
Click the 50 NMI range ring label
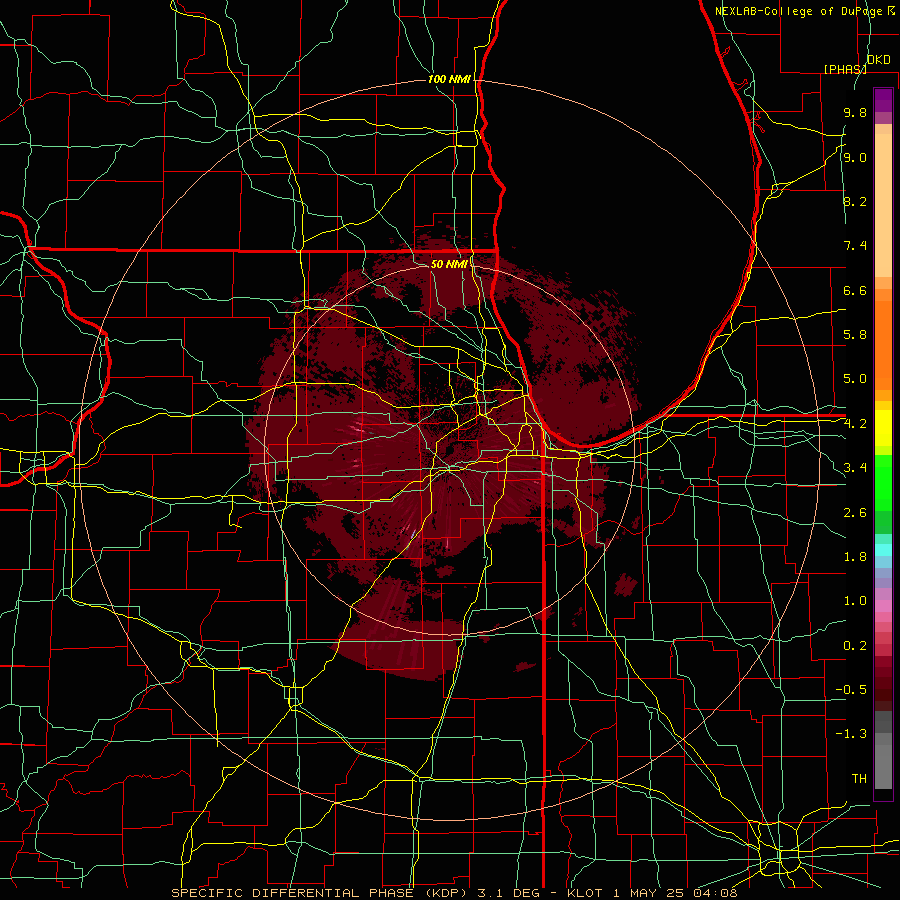pos(449,264)
